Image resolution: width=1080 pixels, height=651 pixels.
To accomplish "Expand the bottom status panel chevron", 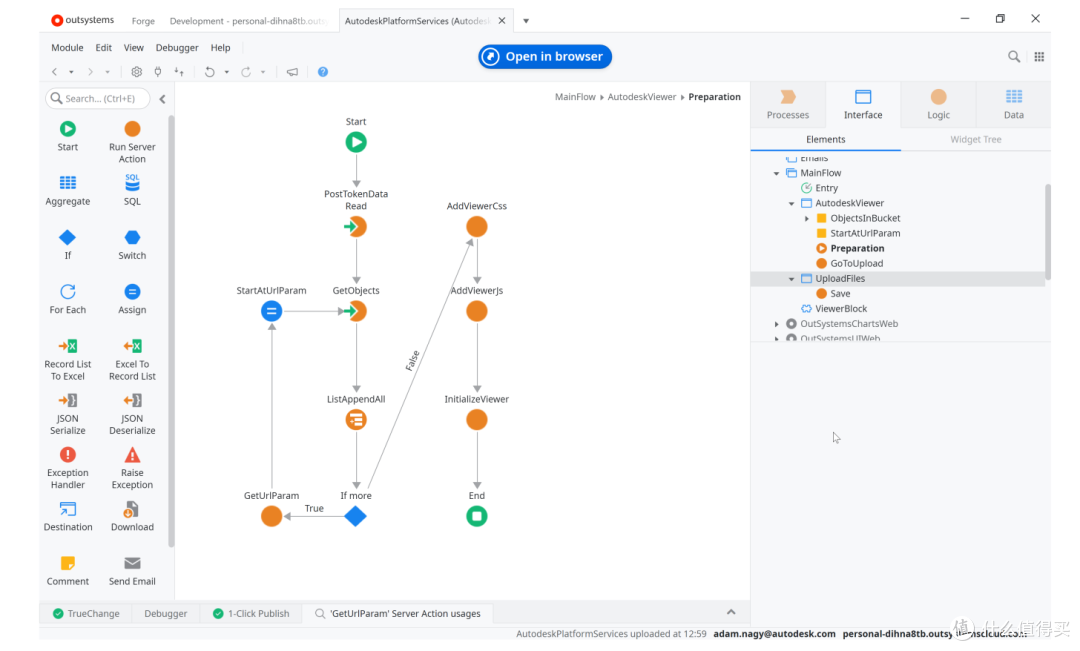I will pos(731,612).
